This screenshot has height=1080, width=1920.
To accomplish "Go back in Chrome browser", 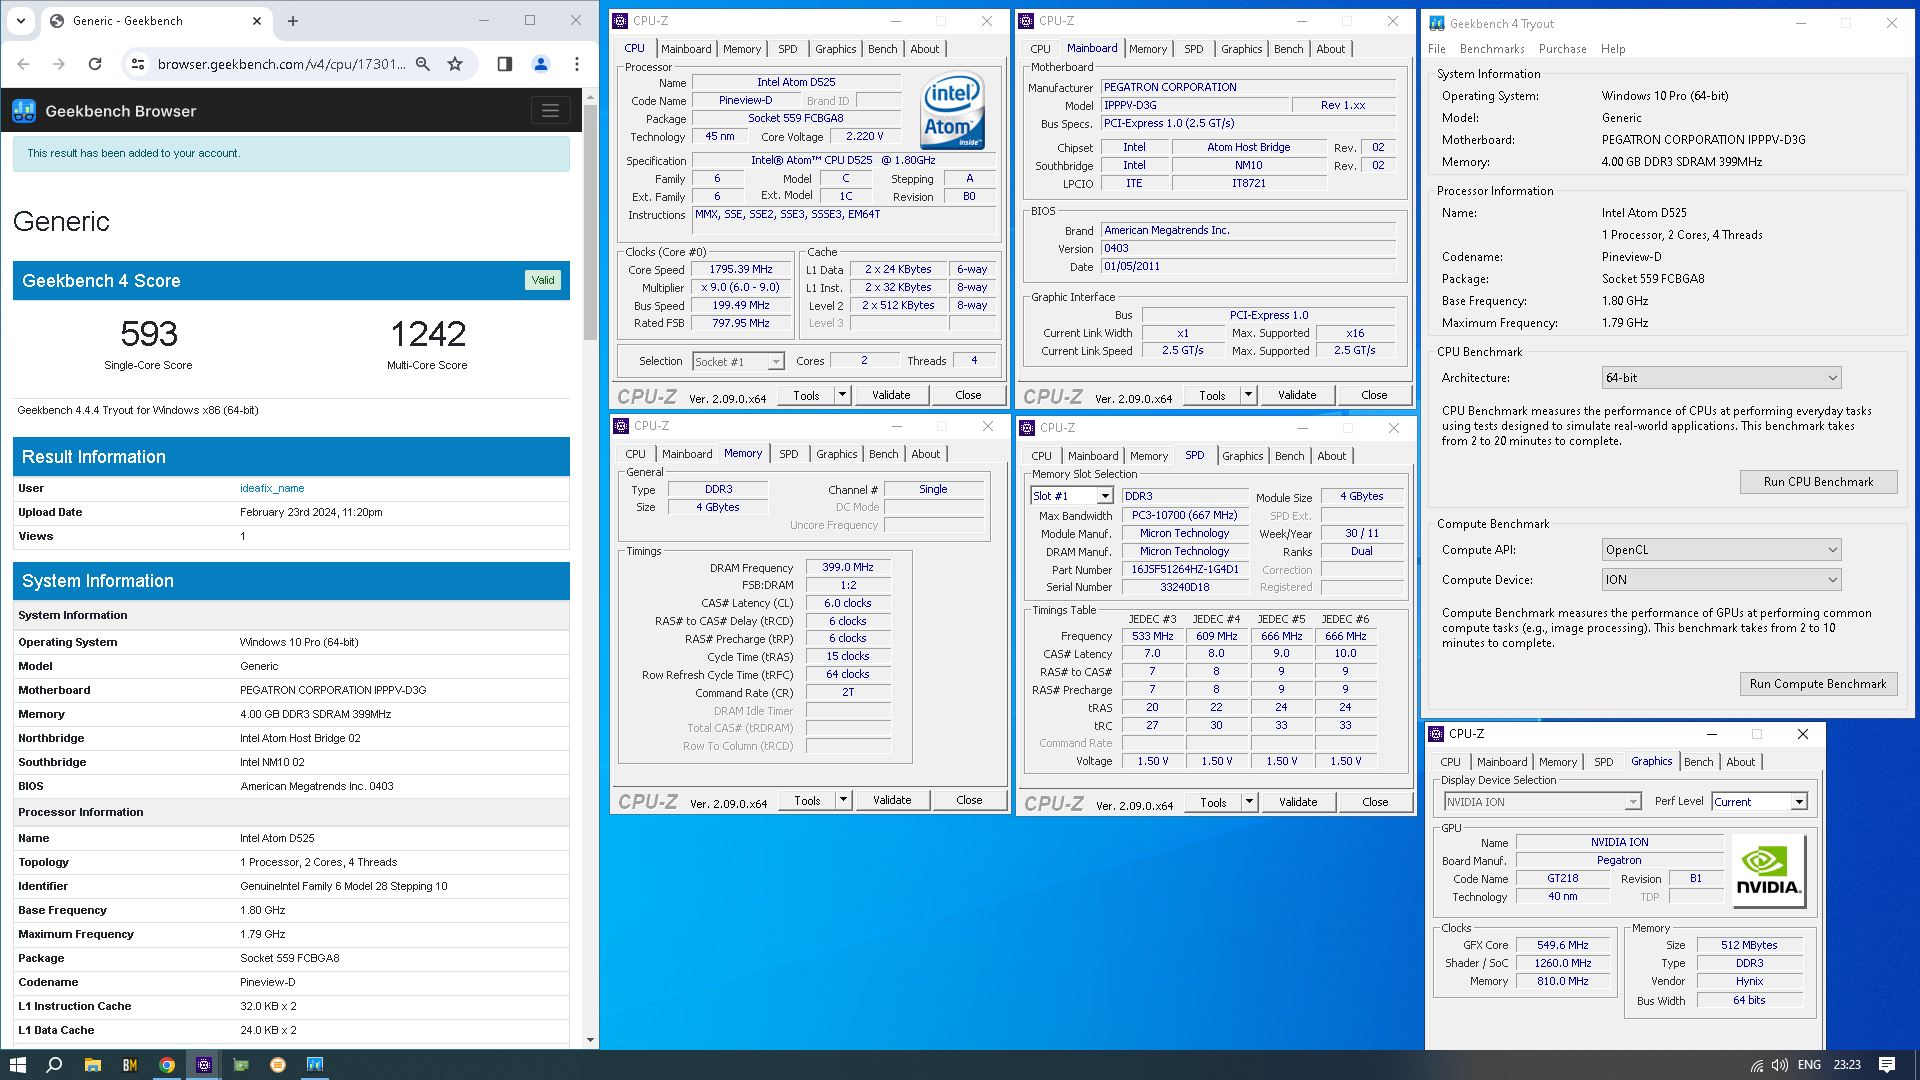I will pos(24,64).
